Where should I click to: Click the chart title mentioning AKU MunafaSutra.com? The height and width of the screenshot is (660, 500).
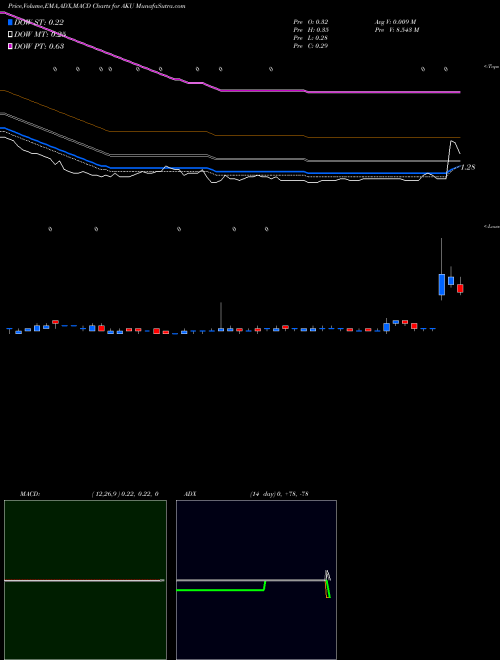click(96, 6)
